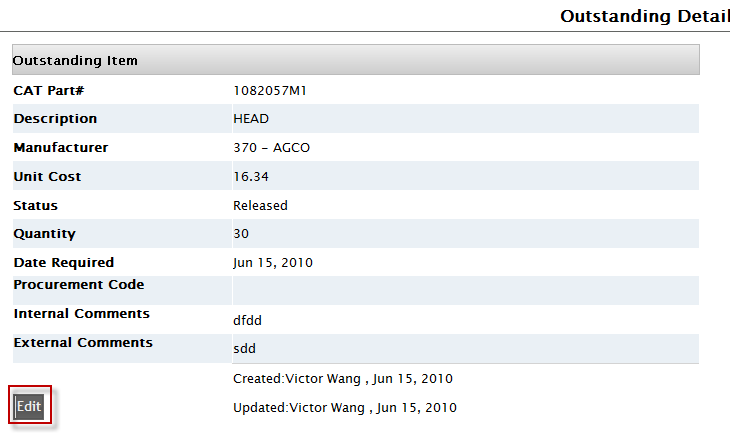Screen dimensions: 730x435
Task: Select the Date Required value
Action: (x=273, y=263)
